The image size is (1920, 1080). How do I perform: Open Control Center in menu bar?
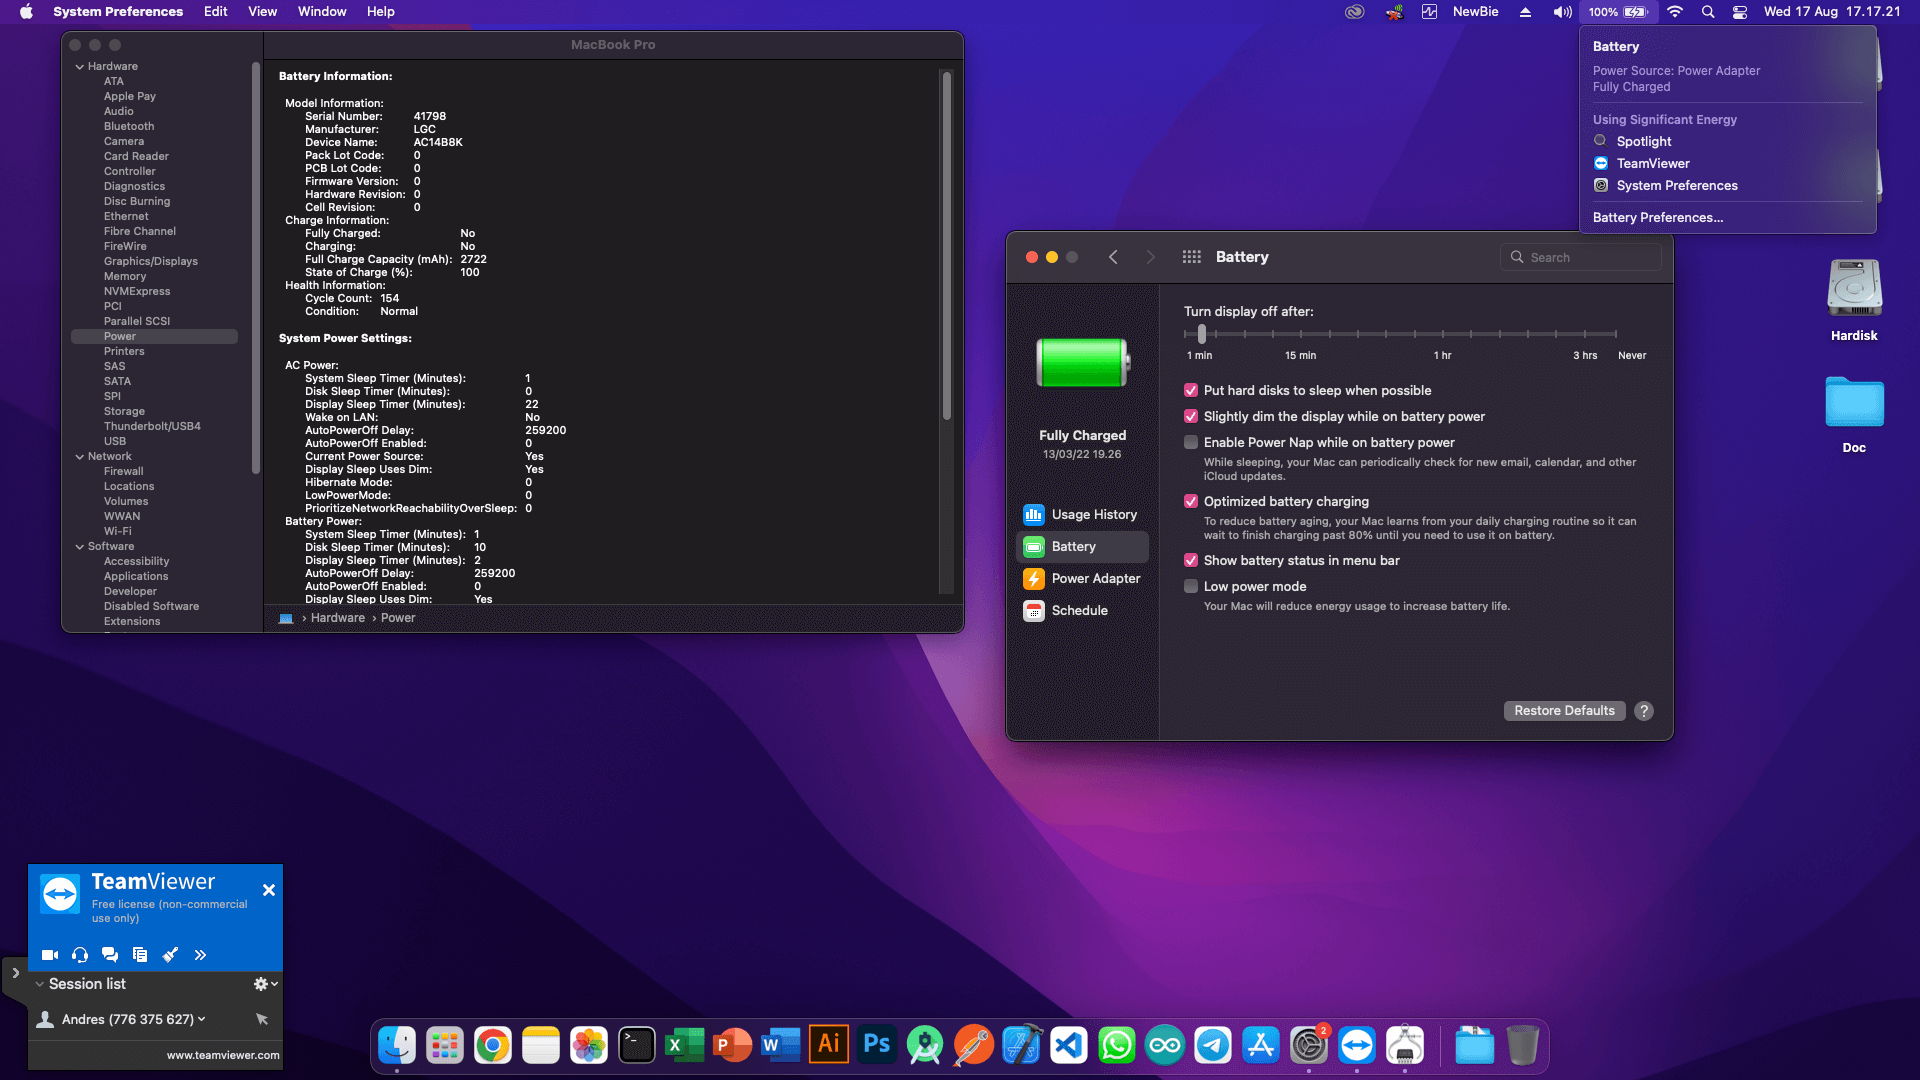point(1740,12)
